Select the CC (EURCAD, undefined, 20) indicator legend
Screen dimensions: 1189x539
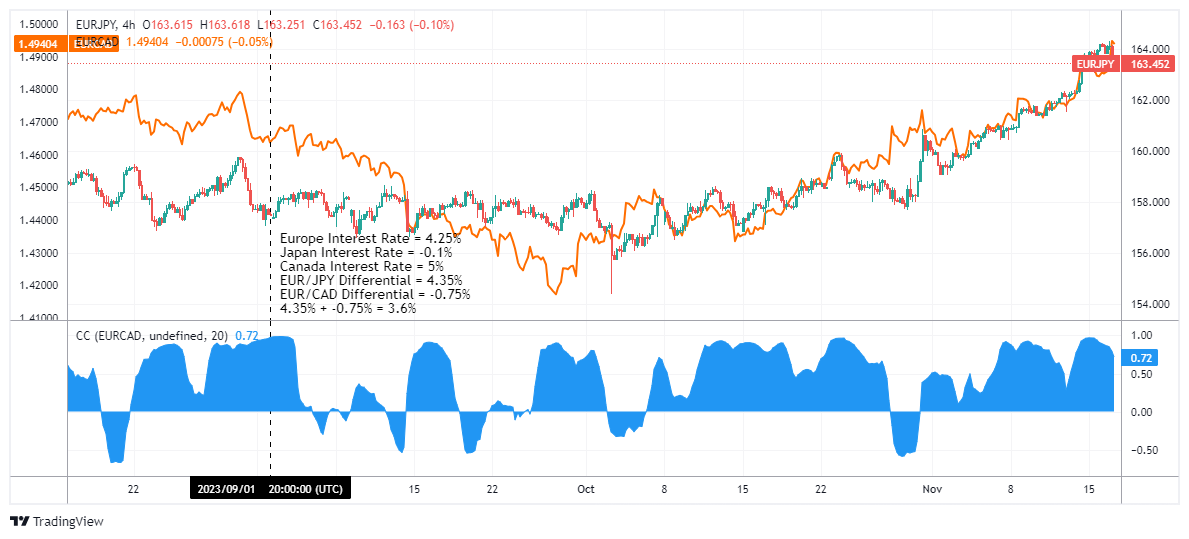pos(151,335)
